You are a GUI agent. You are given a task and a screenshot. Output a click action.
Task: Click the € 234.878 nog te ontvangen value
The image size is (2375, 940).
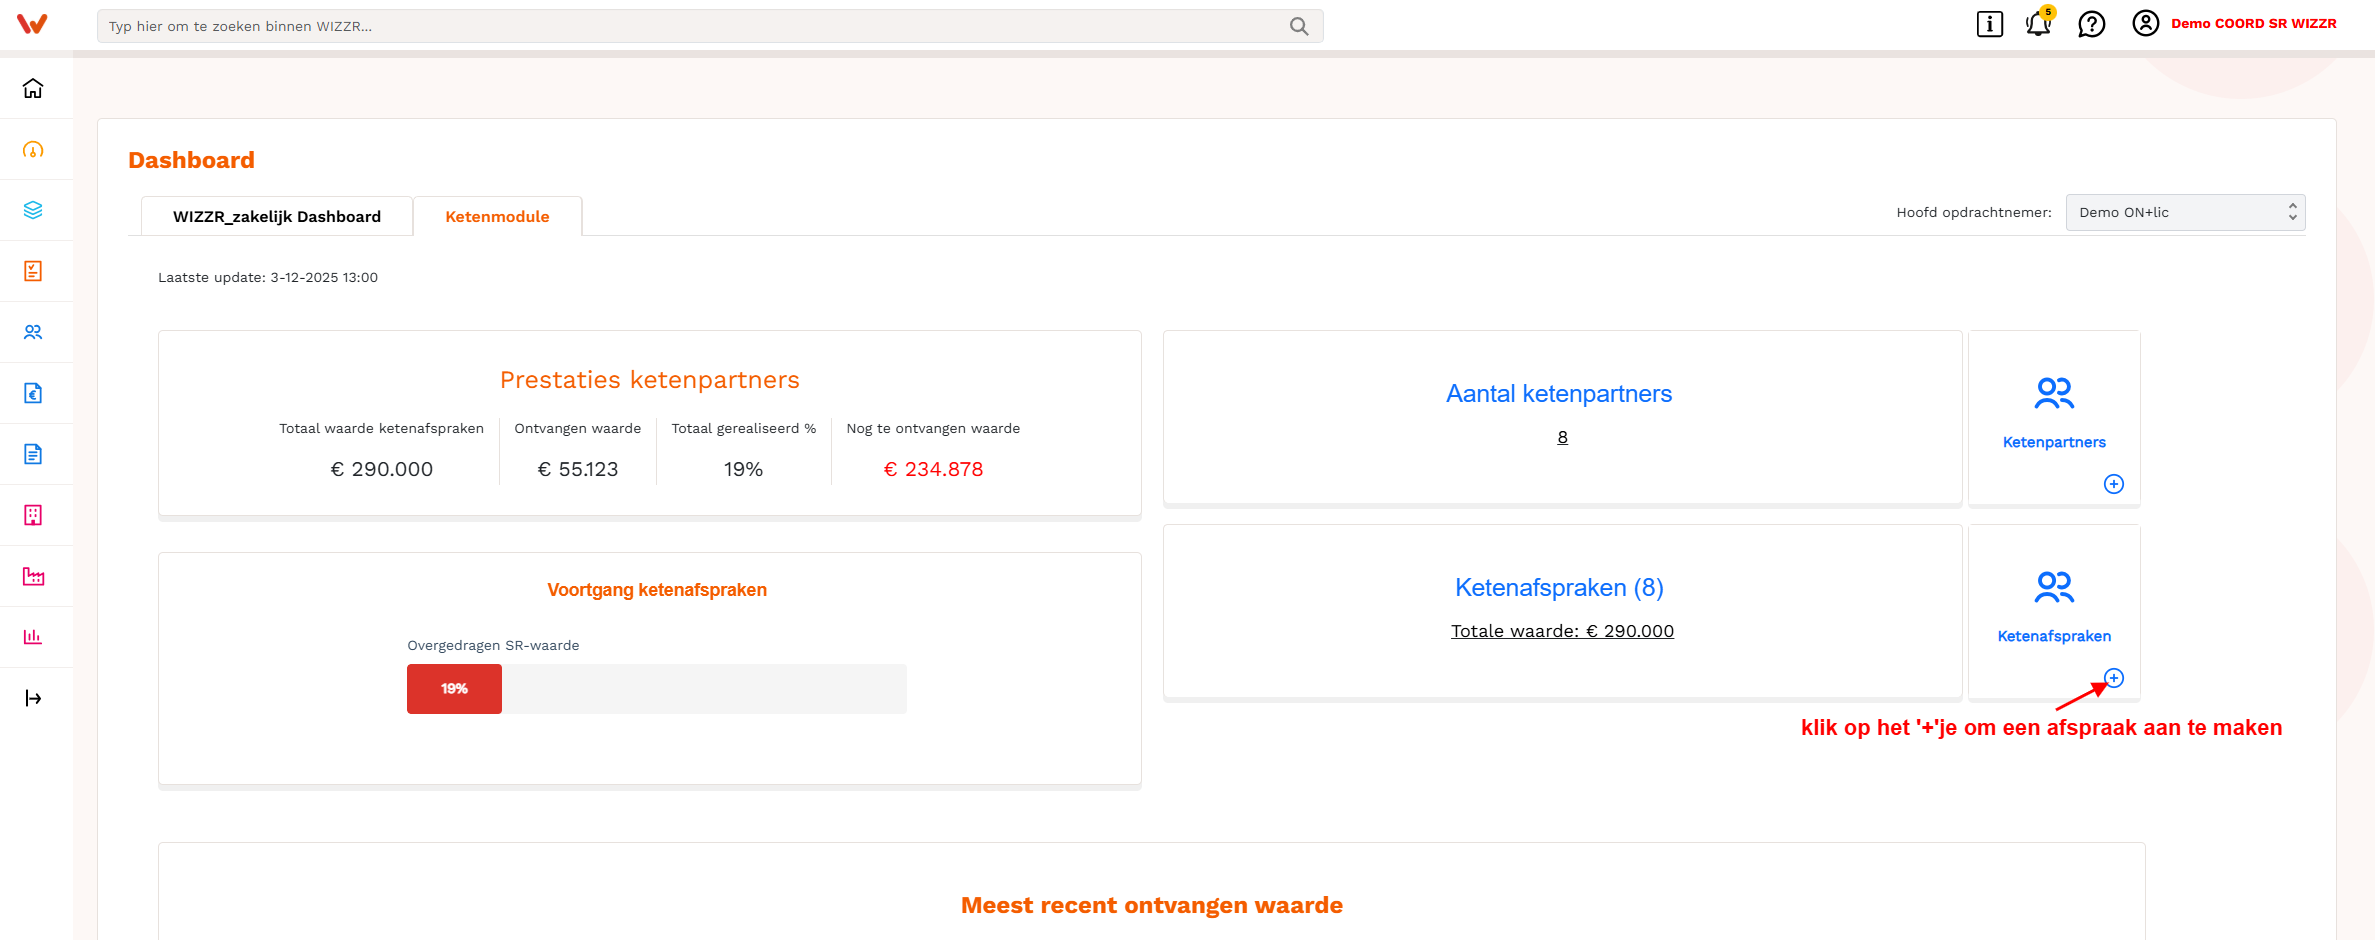(933, 469)
